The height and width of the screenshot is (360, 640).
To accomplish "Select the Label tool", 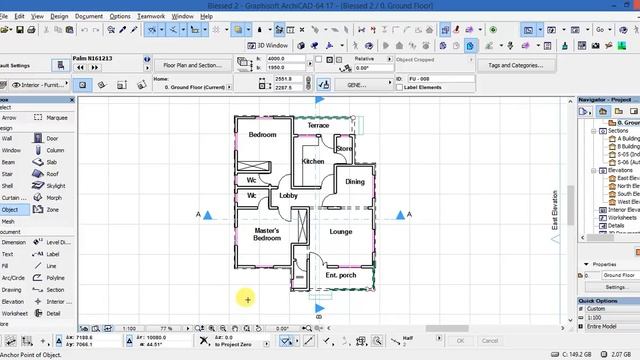I will [46, 254].
